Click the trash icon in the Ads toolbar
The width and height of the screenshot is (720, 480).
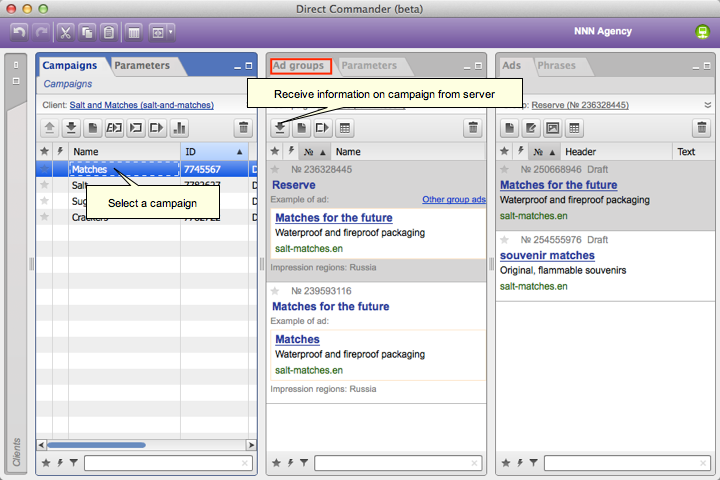(x=702, y=128)
